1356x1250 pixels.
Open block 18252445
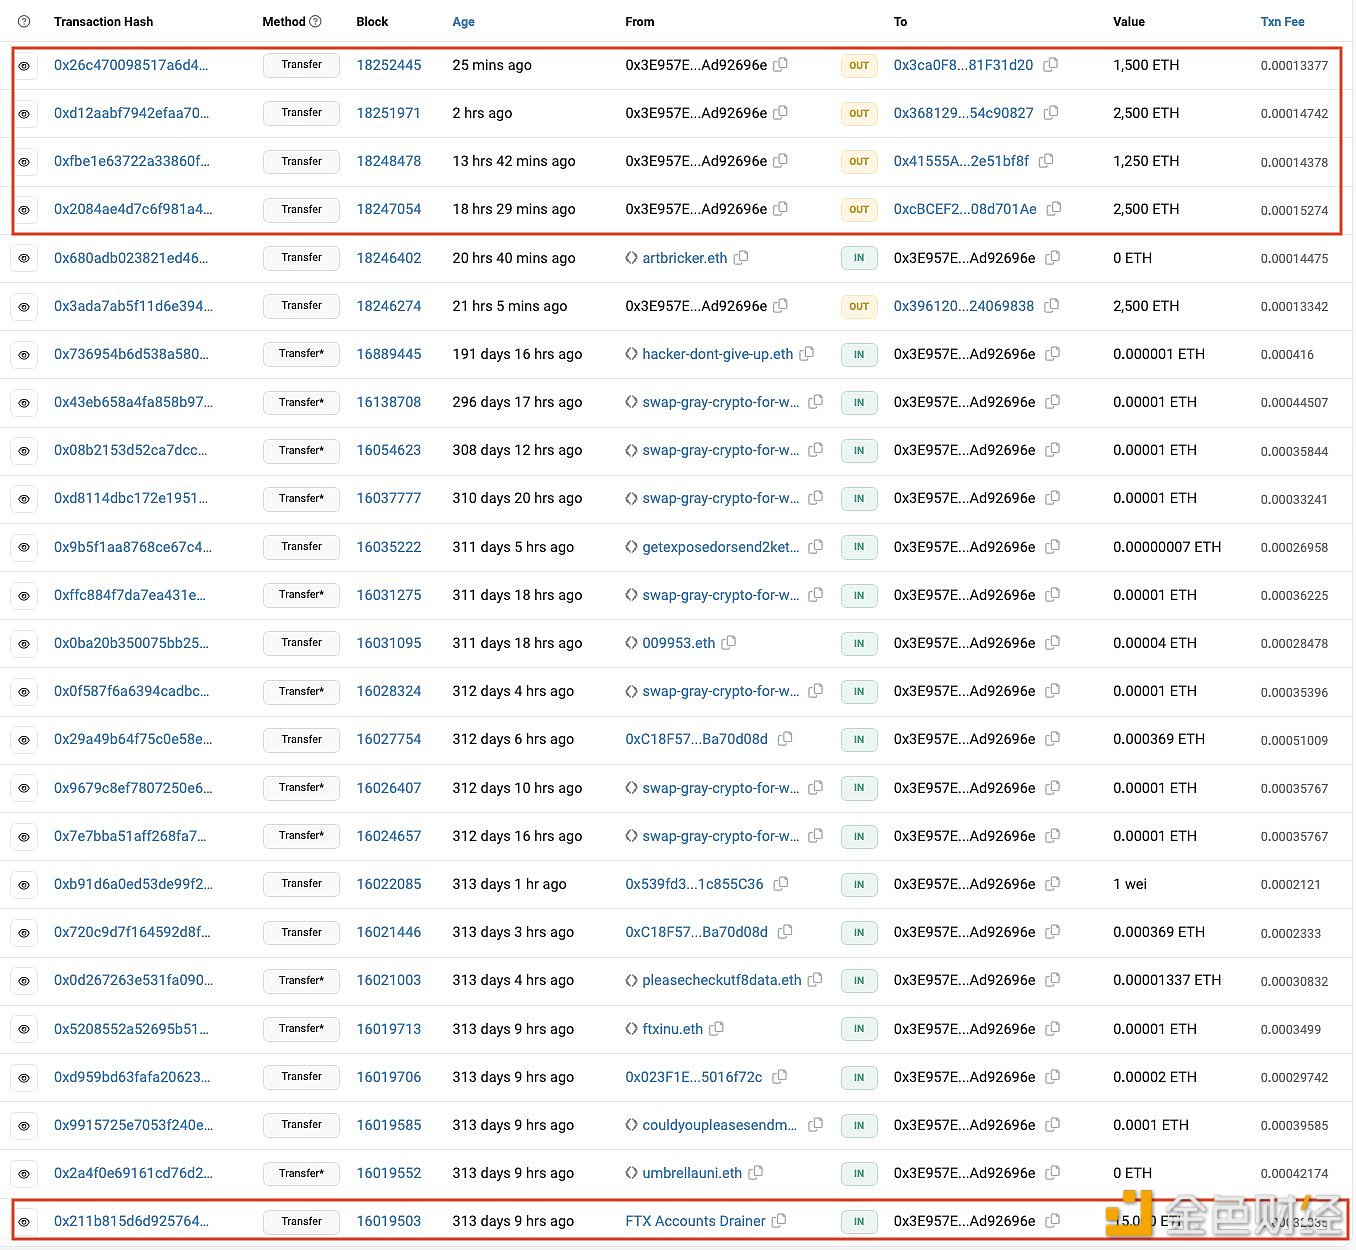389,65
